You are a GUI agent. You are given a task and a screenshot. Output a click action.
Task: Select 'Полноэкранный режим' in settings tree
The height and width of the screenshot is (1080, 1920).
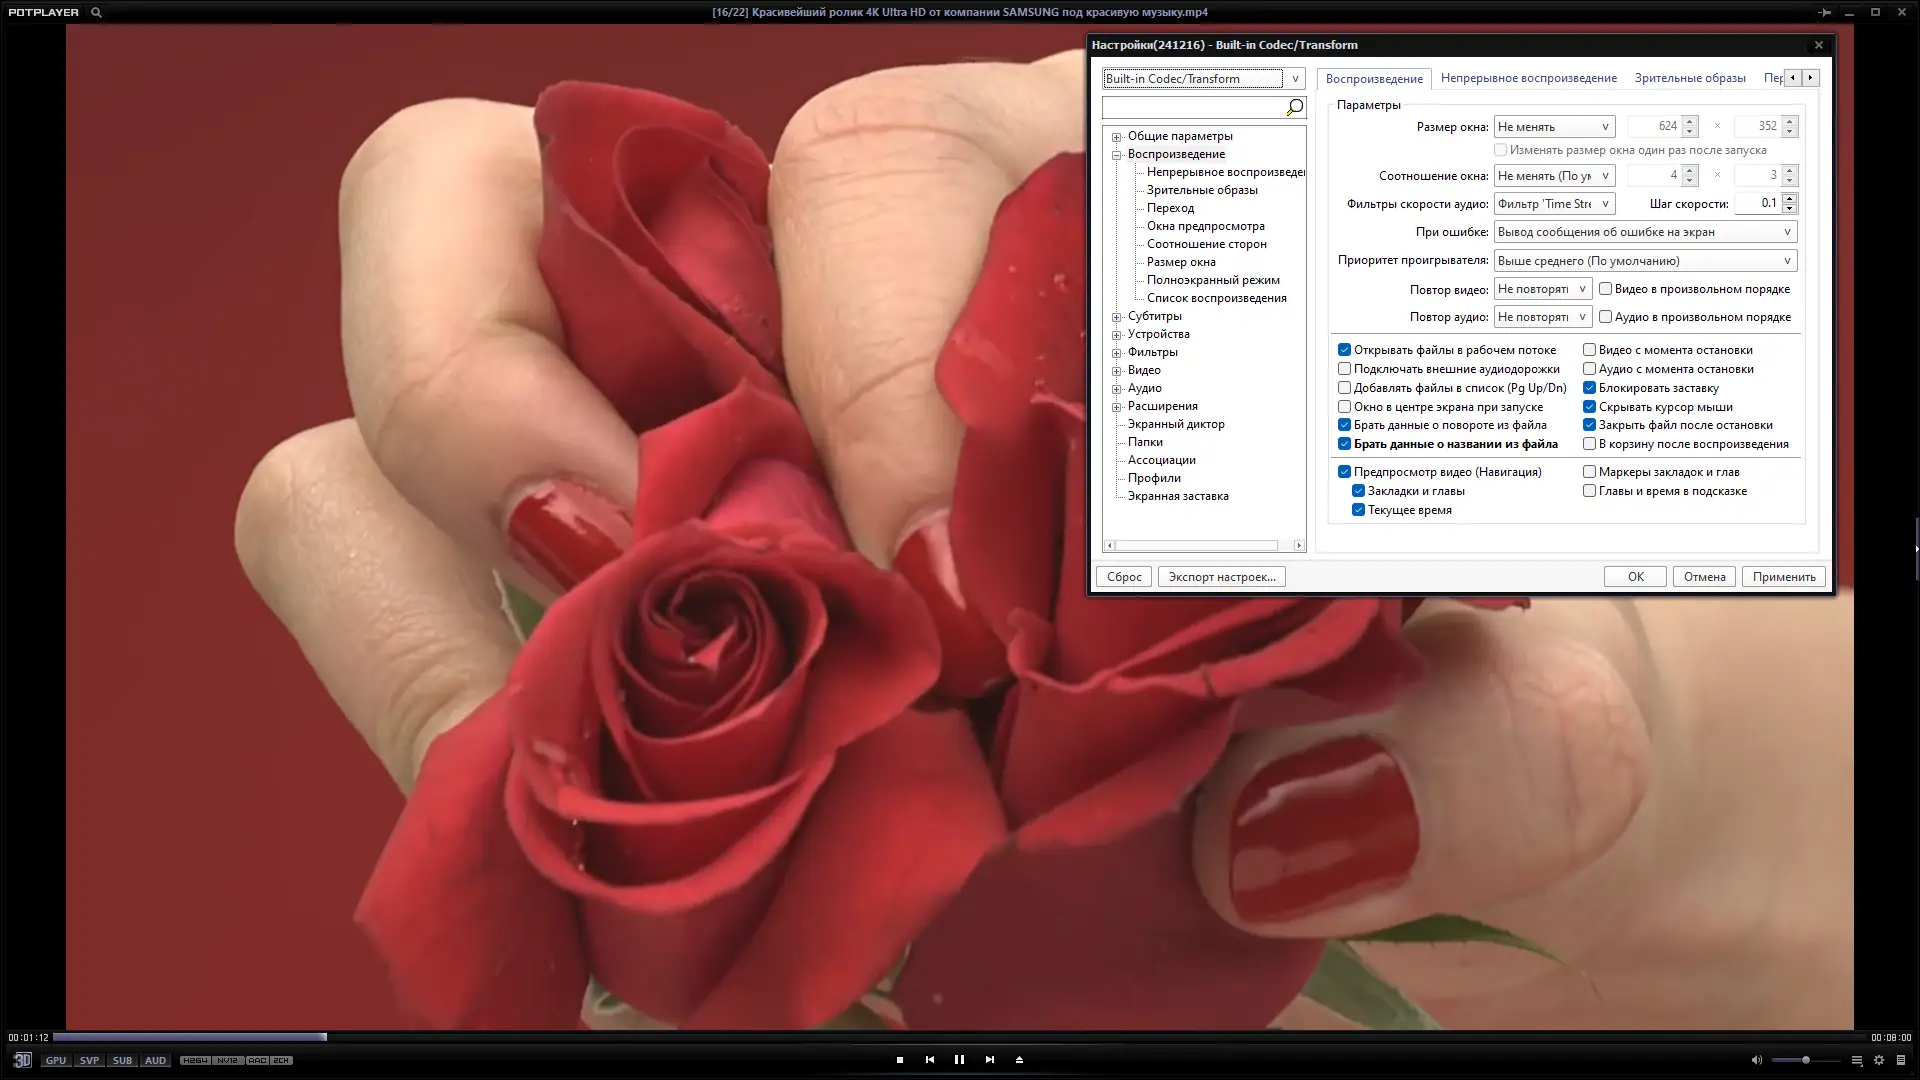(x=1213, y=280)
